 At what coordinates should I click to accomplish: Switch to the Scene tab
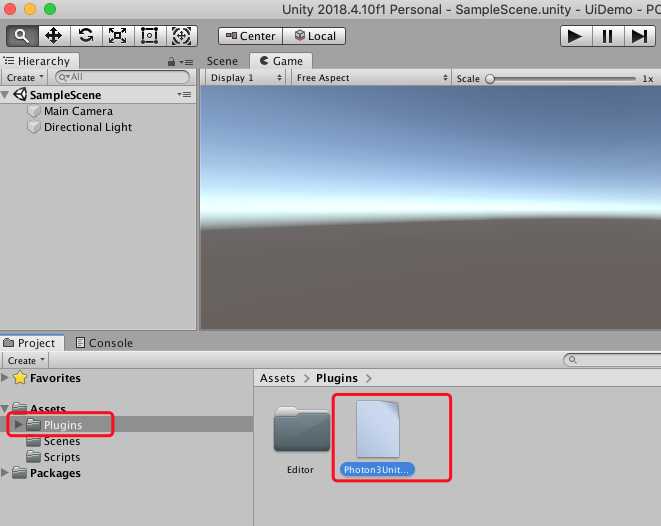click(x=222, y=62)
